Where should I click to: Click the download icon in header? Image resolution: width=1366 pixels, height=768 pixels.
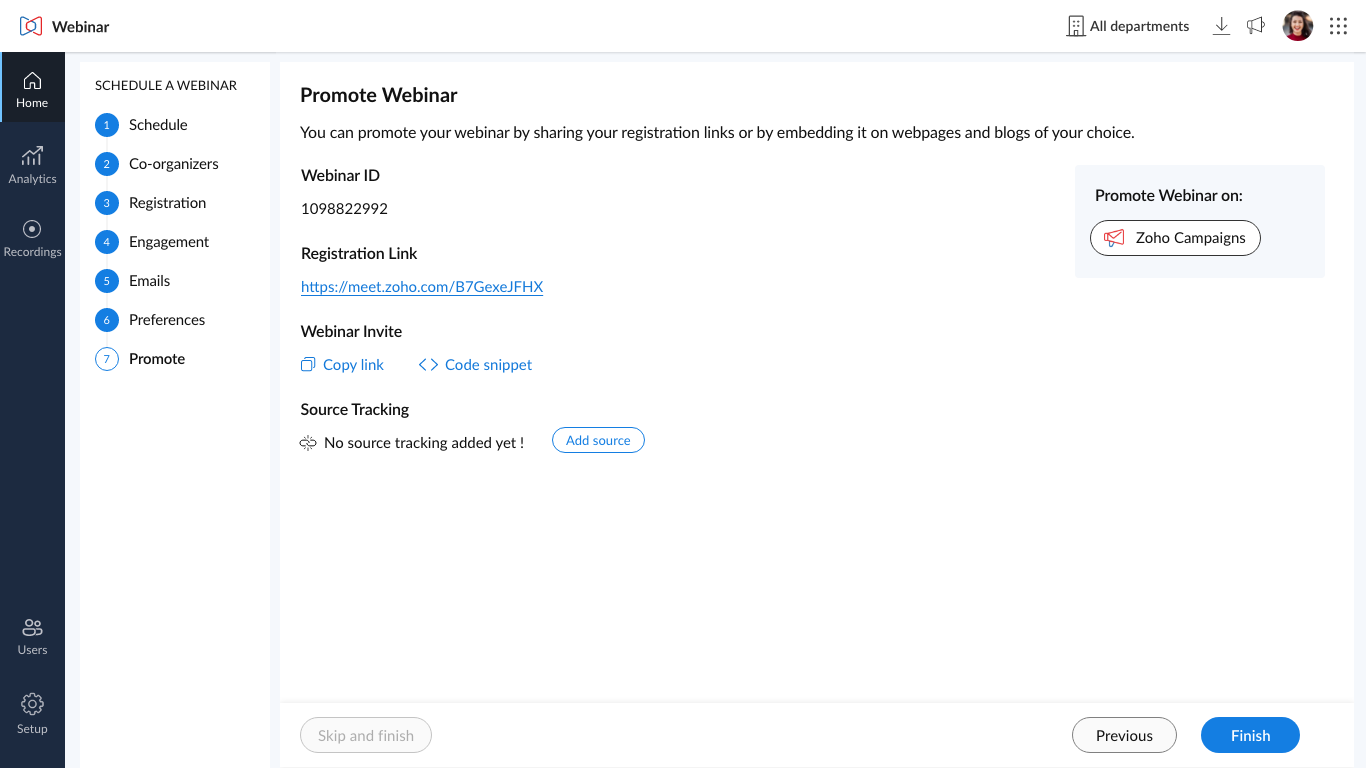click(1221, 26)
